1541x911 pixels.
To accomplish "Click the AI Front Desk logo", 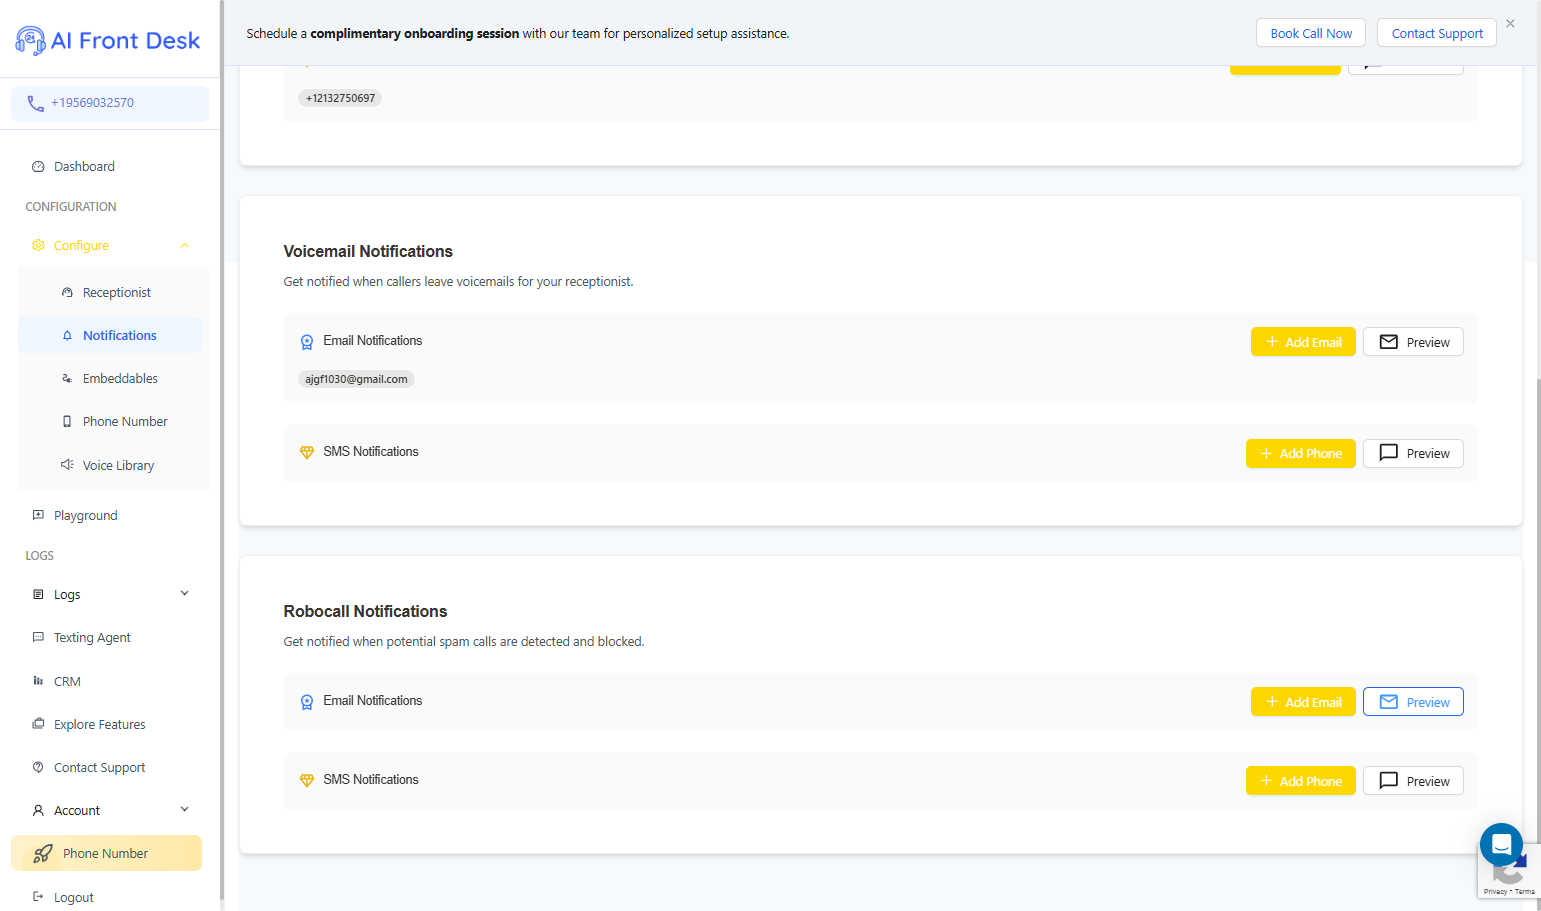I will click(108, 40).
